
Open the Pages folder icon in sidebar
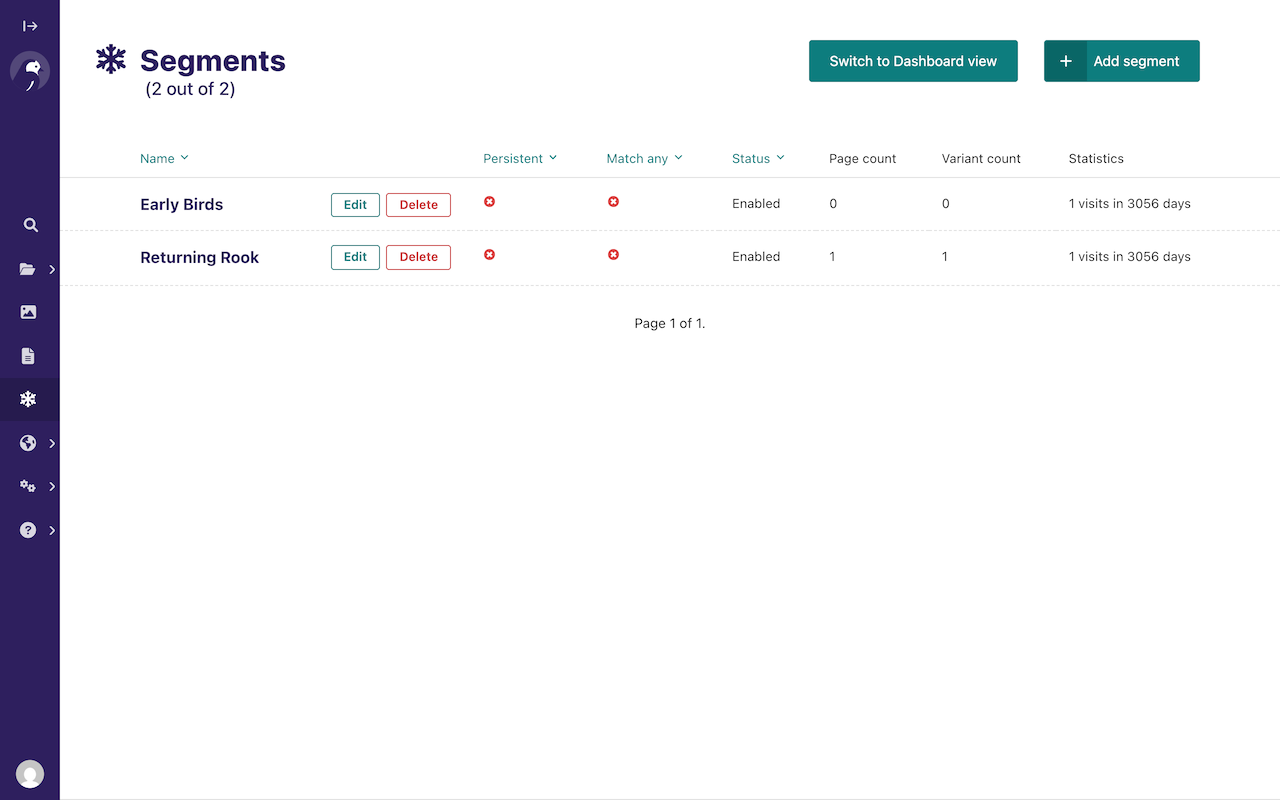tap(28, 269)
